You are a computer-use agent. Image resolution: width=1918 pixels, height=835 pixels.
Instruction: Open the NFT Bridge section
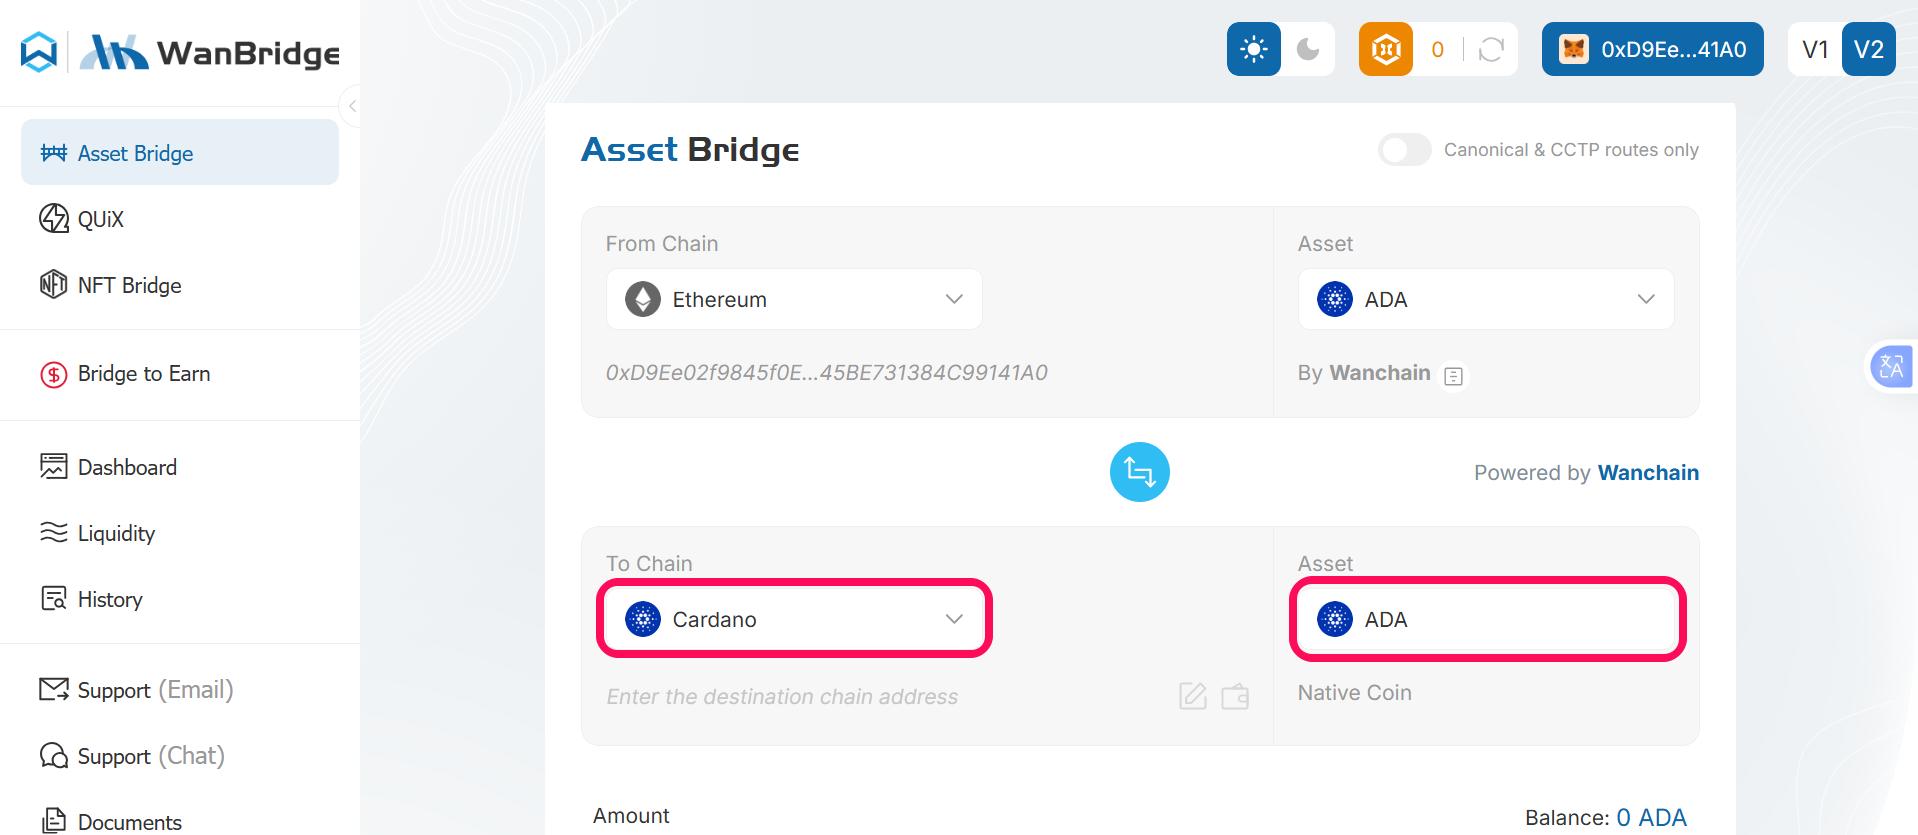coord(127,285)
